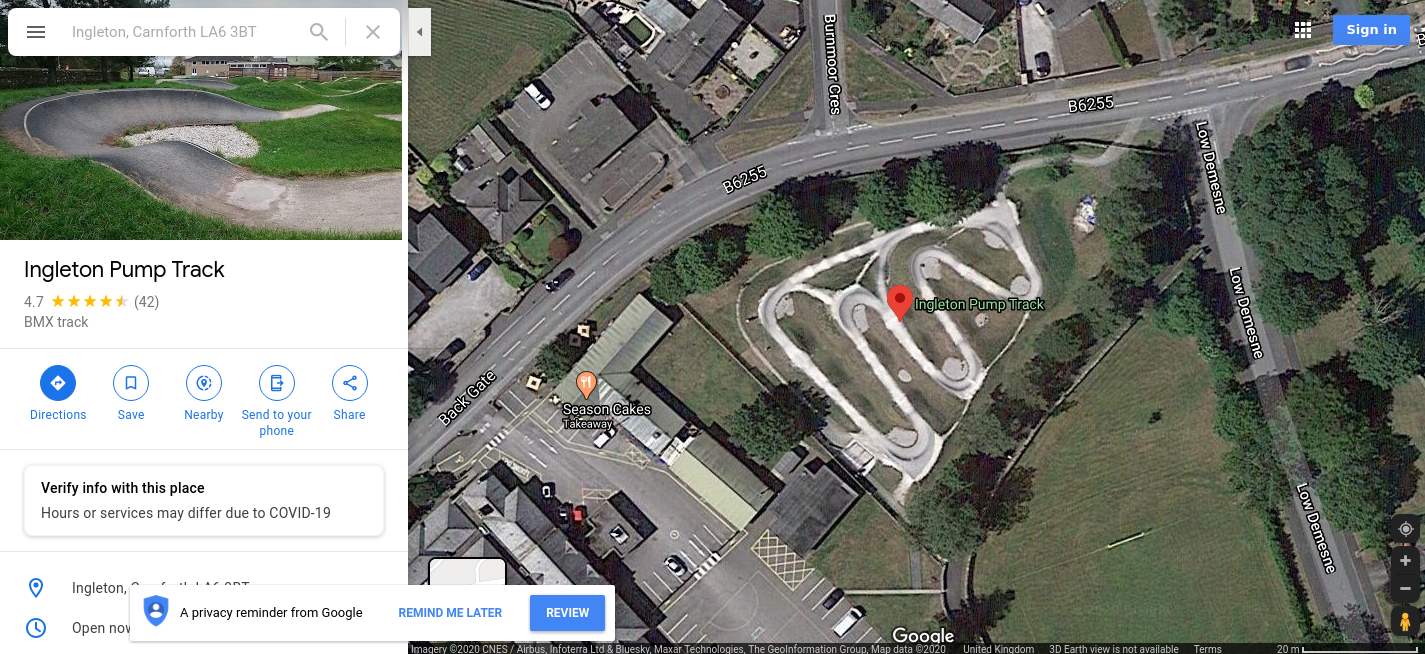Image resolution: width=1425 pixels, height=654 pixels.
Task: Zoom out with the minus button
Action: pos(1405,588)
